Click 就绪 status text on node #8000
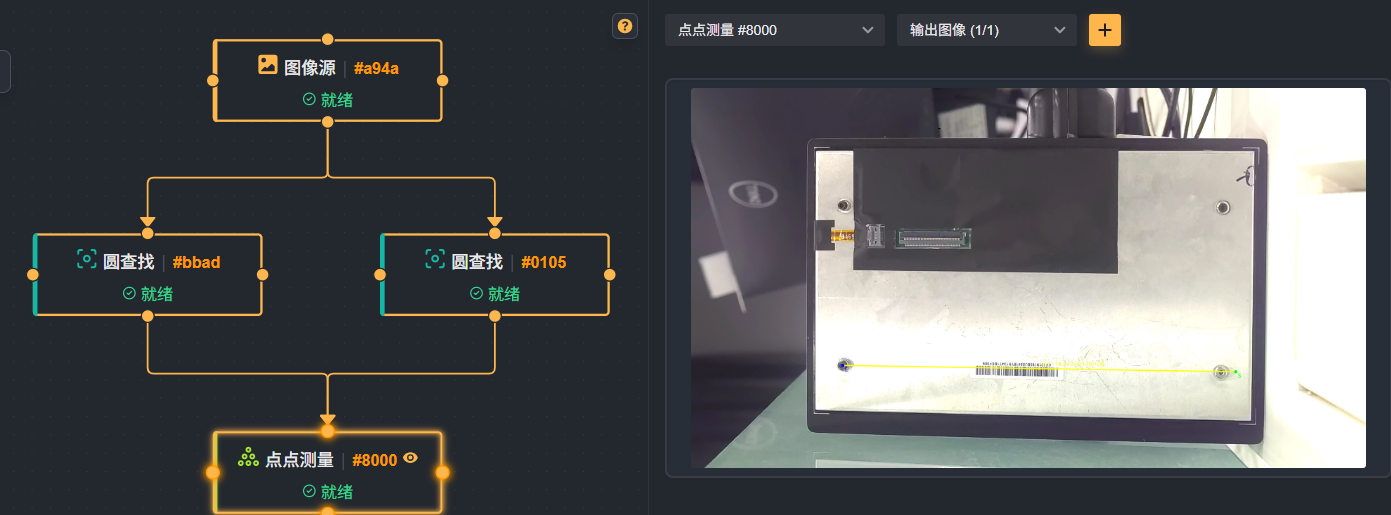Viewport: 1391px width, 515px height. (x=337, y=492)
